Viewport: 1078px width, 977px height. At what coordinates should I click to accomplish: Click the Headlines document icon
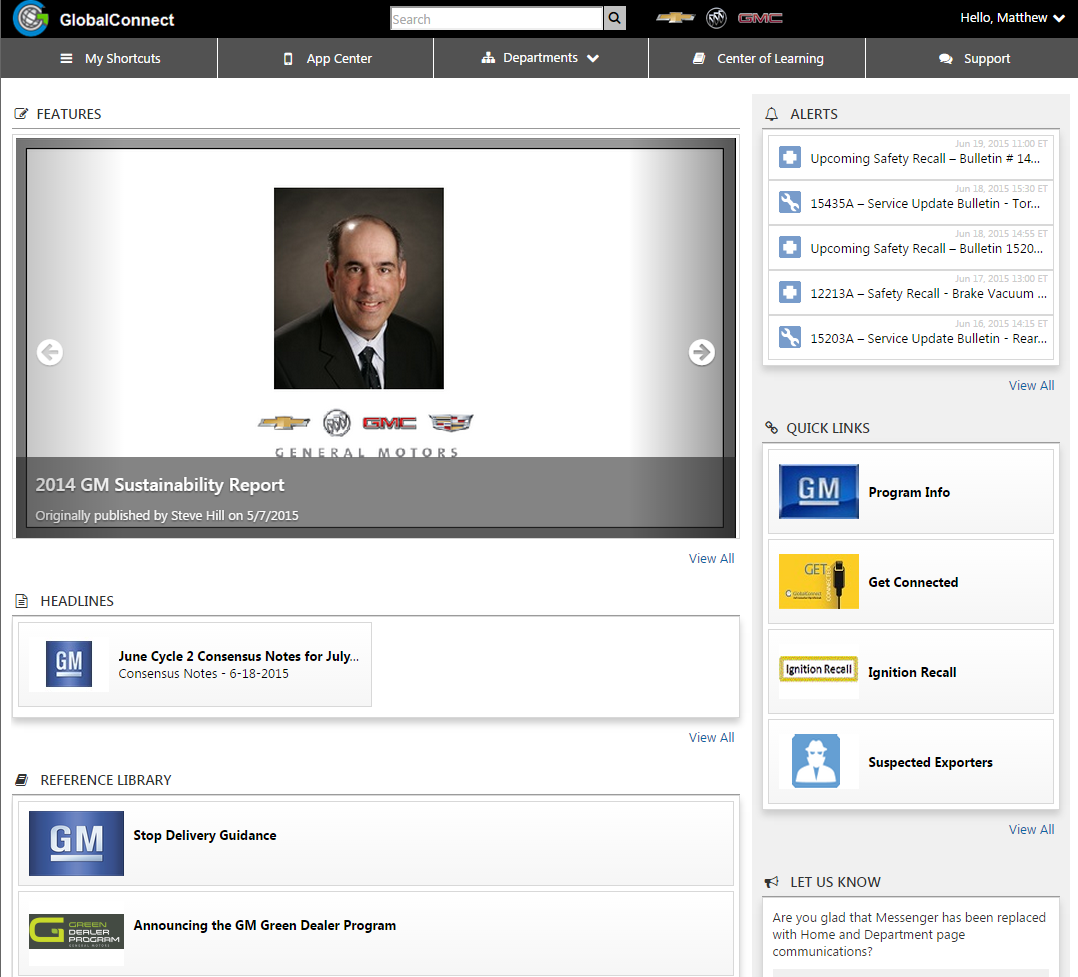coord(22,601)
